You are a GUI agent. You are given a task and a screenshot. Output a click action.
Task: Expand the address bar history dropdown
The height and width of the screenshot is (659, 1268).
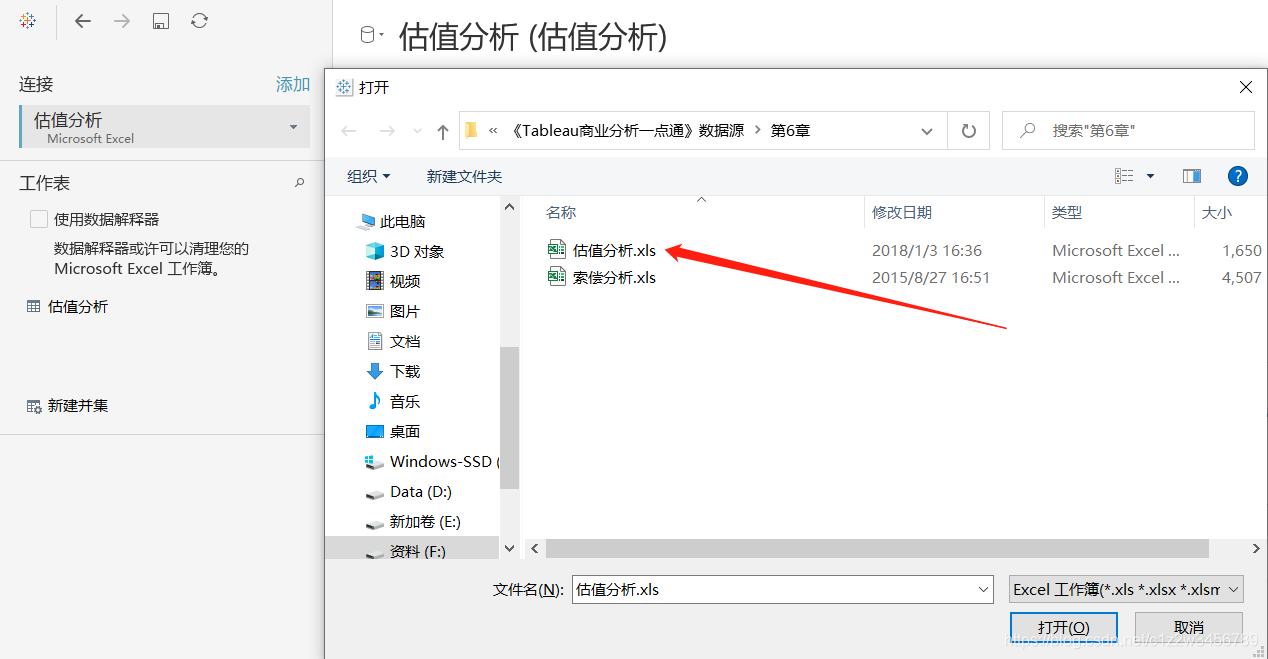click(926, 131)
